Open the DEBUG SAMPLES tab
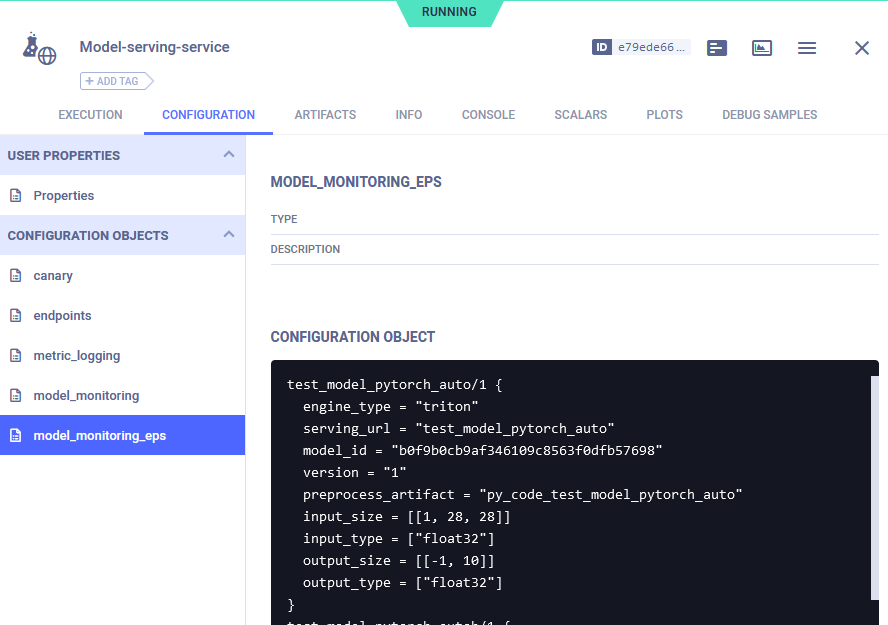888x625 pixels. (769, 115)
